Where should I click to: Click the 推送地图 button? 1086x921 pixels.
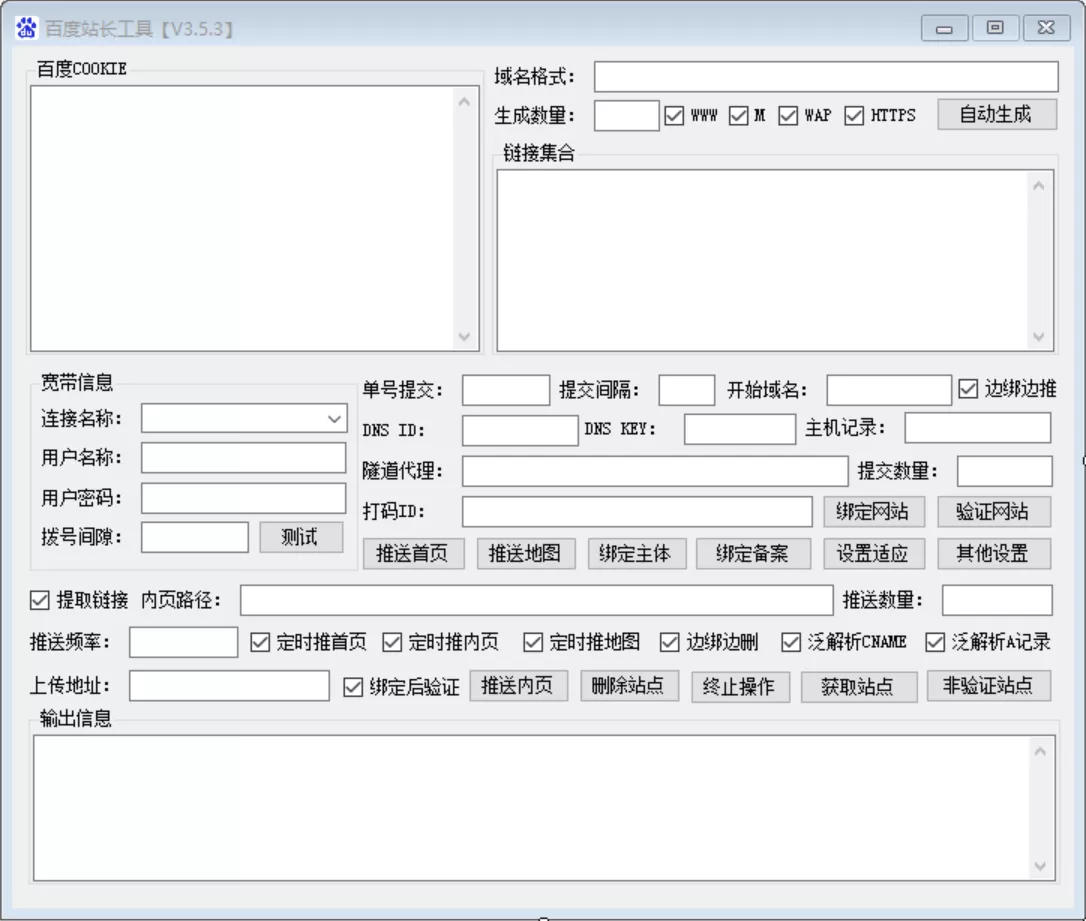point(526,554)
